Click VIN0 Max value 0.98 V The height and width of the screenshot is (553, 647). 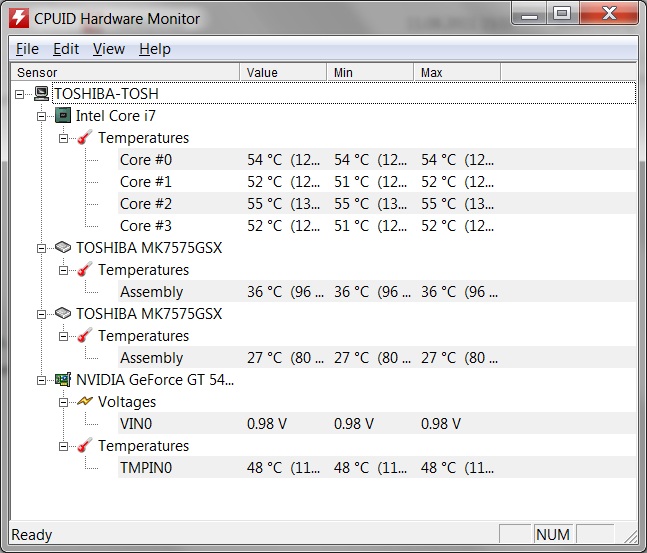441,423
